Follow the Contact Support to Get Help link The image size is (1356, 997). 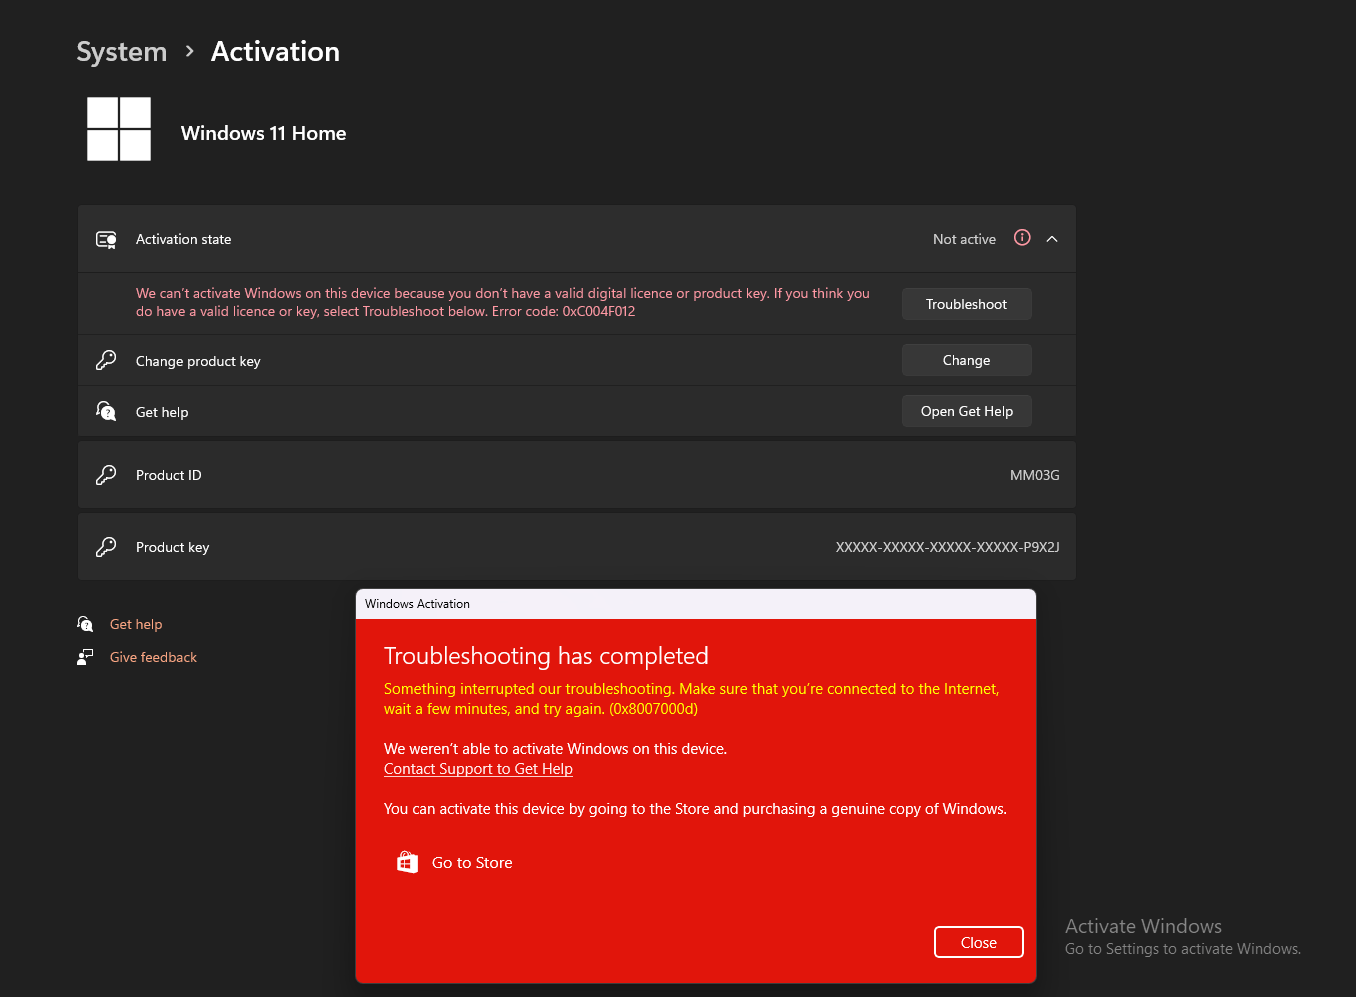click(478, 769)
